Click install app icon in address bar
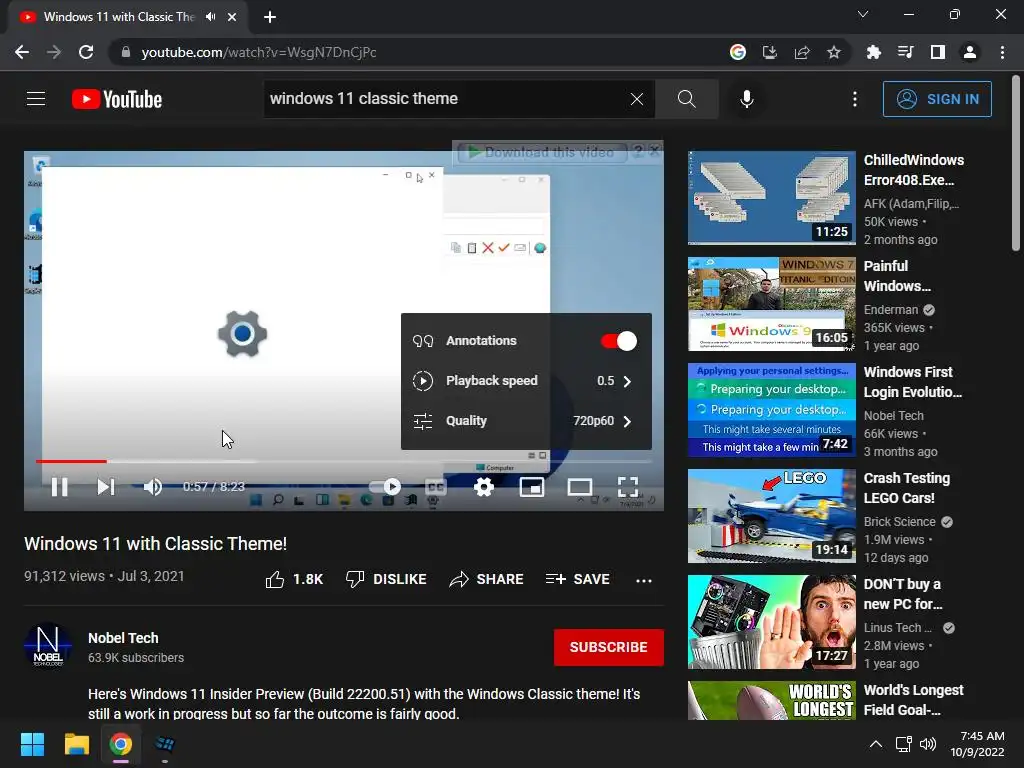This screenshot has height=768, width=1024. (x=769, y=52)
